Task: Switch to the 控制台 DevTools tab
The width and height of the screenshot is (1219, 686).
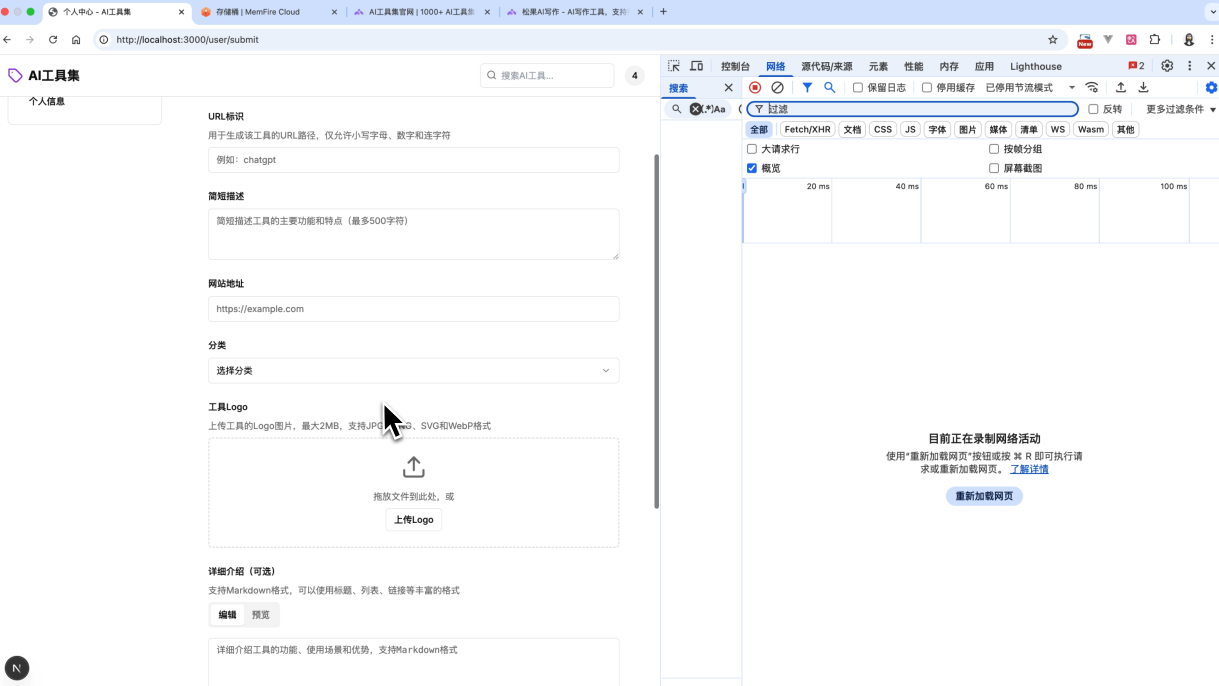Action: click(x=735, y=66)
